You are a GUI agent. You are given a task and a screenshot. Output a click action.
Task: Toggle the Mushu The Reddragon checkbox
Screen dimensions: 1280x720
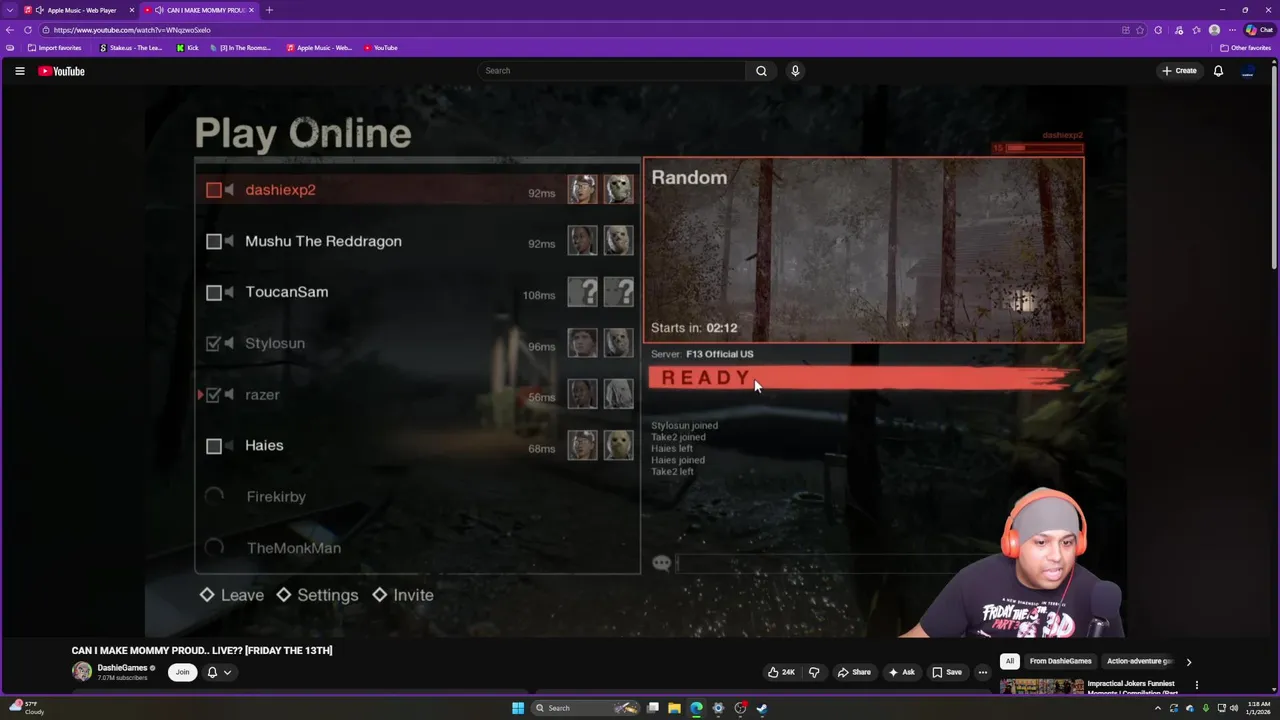coord(213,241)
